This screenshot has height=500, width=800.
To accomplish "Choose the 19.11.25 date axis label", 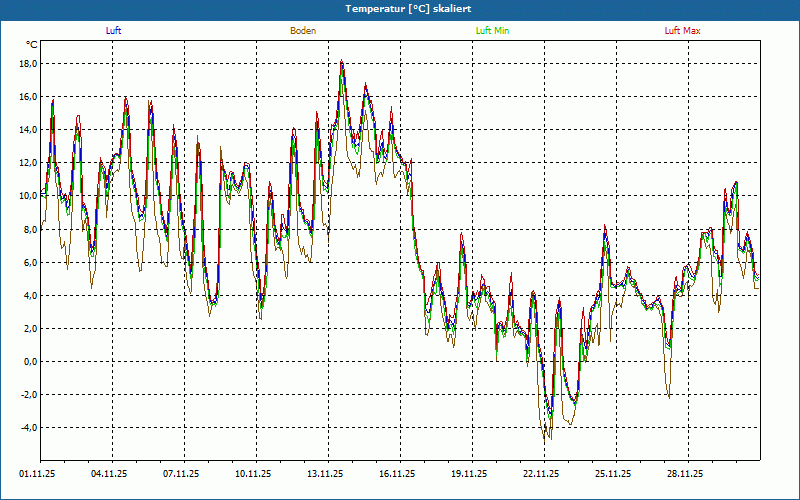I will pos(469,474).
